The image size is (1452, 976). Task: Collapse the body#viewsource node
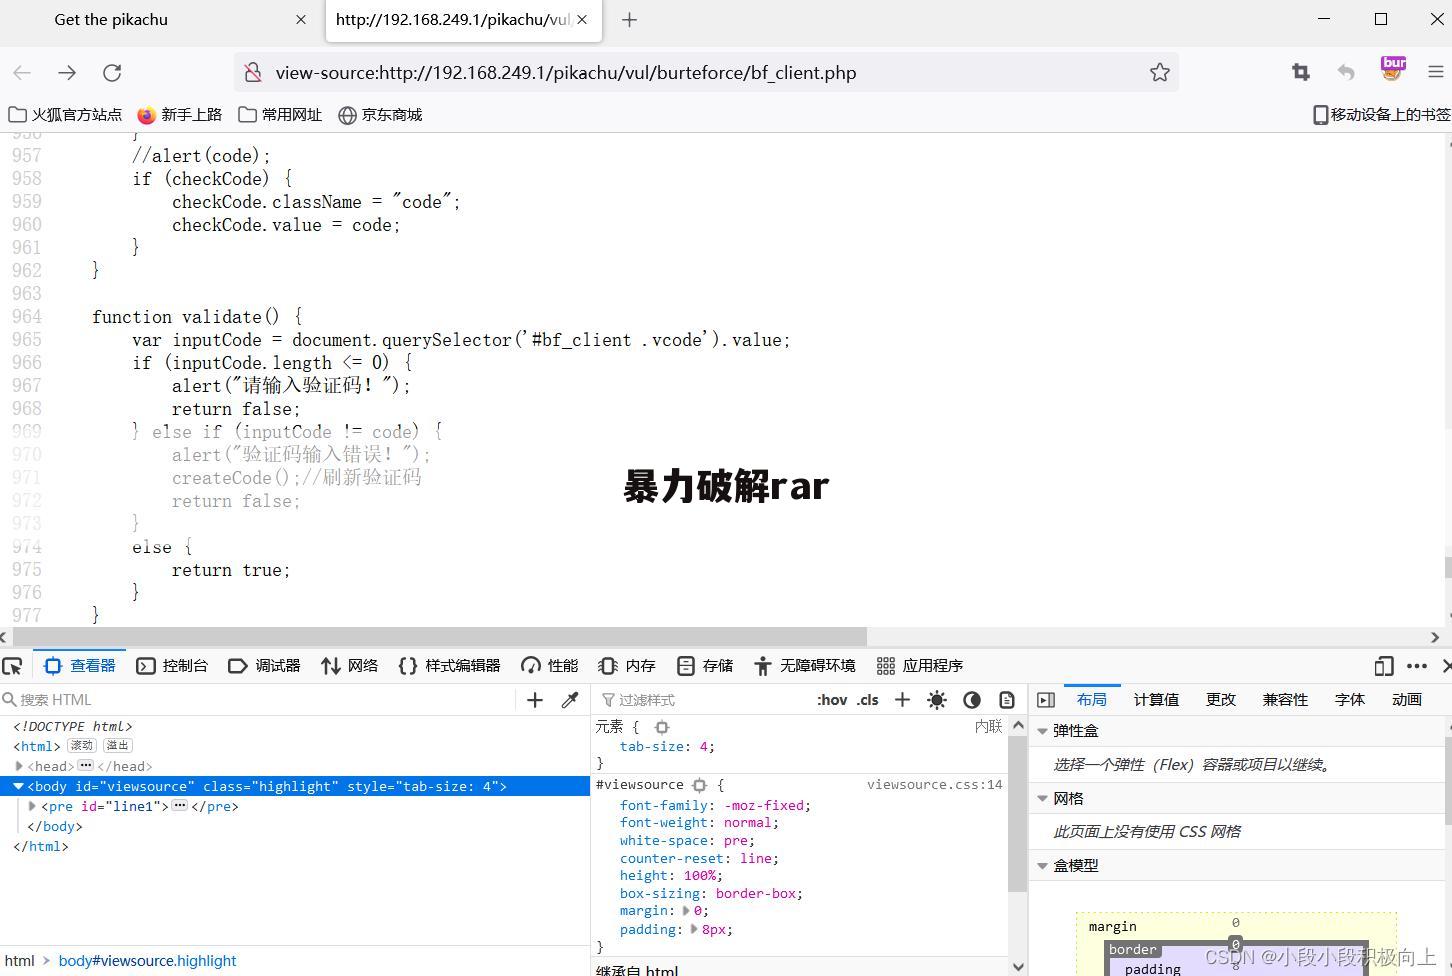(18, 787)
